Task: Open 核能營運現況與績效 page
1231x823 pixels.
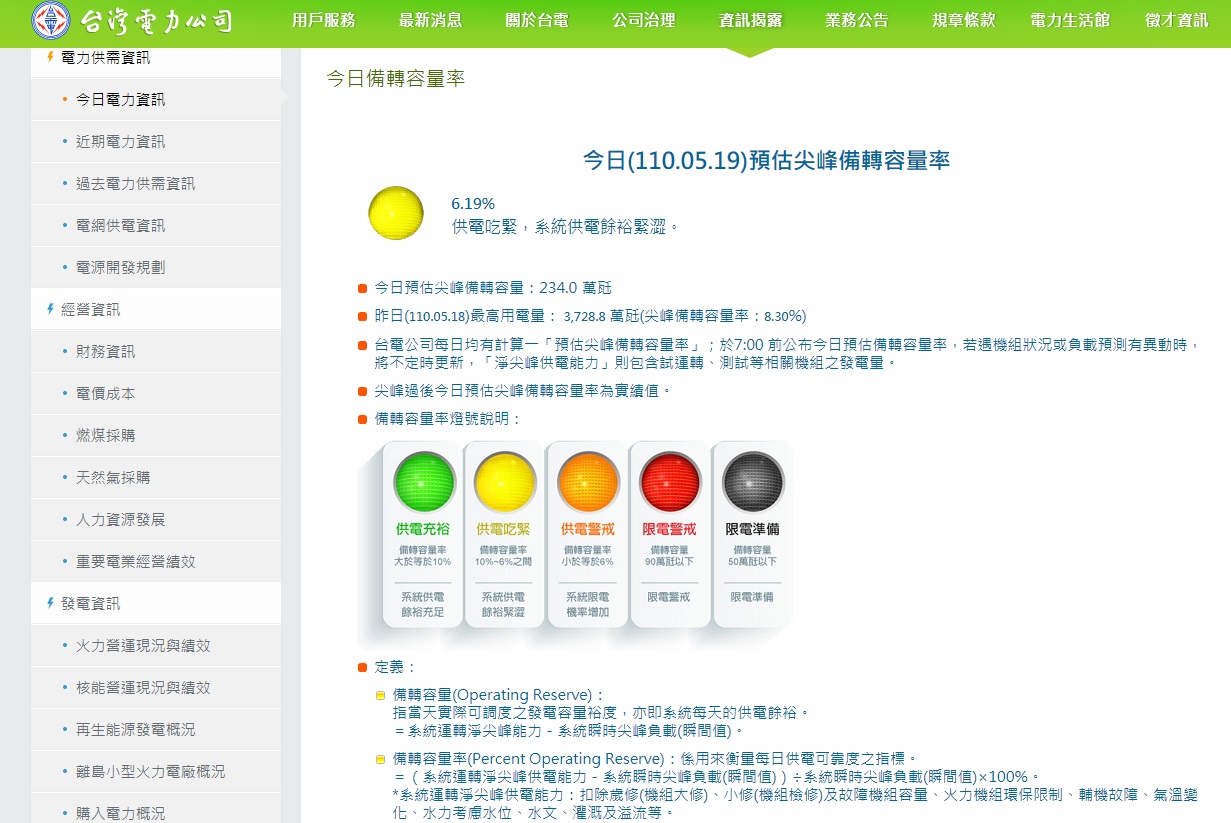Action: tap(143, 688)
